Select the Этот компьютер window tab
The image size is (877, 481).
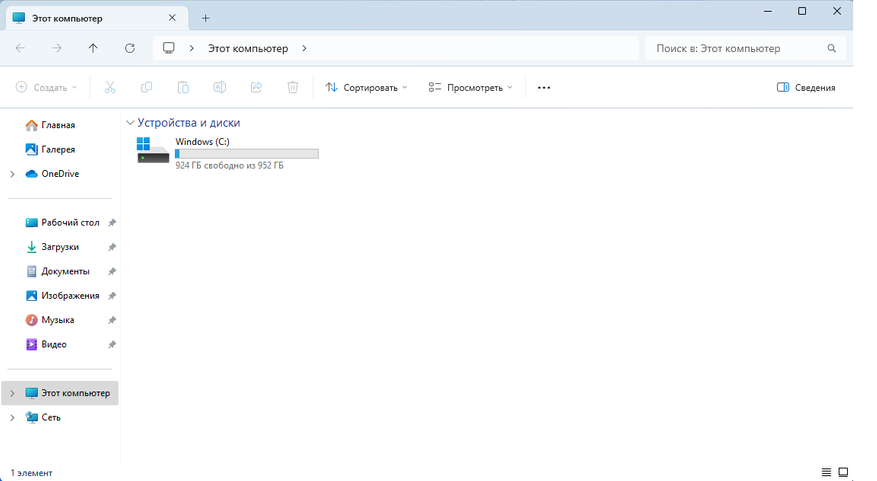coord(97,18)
